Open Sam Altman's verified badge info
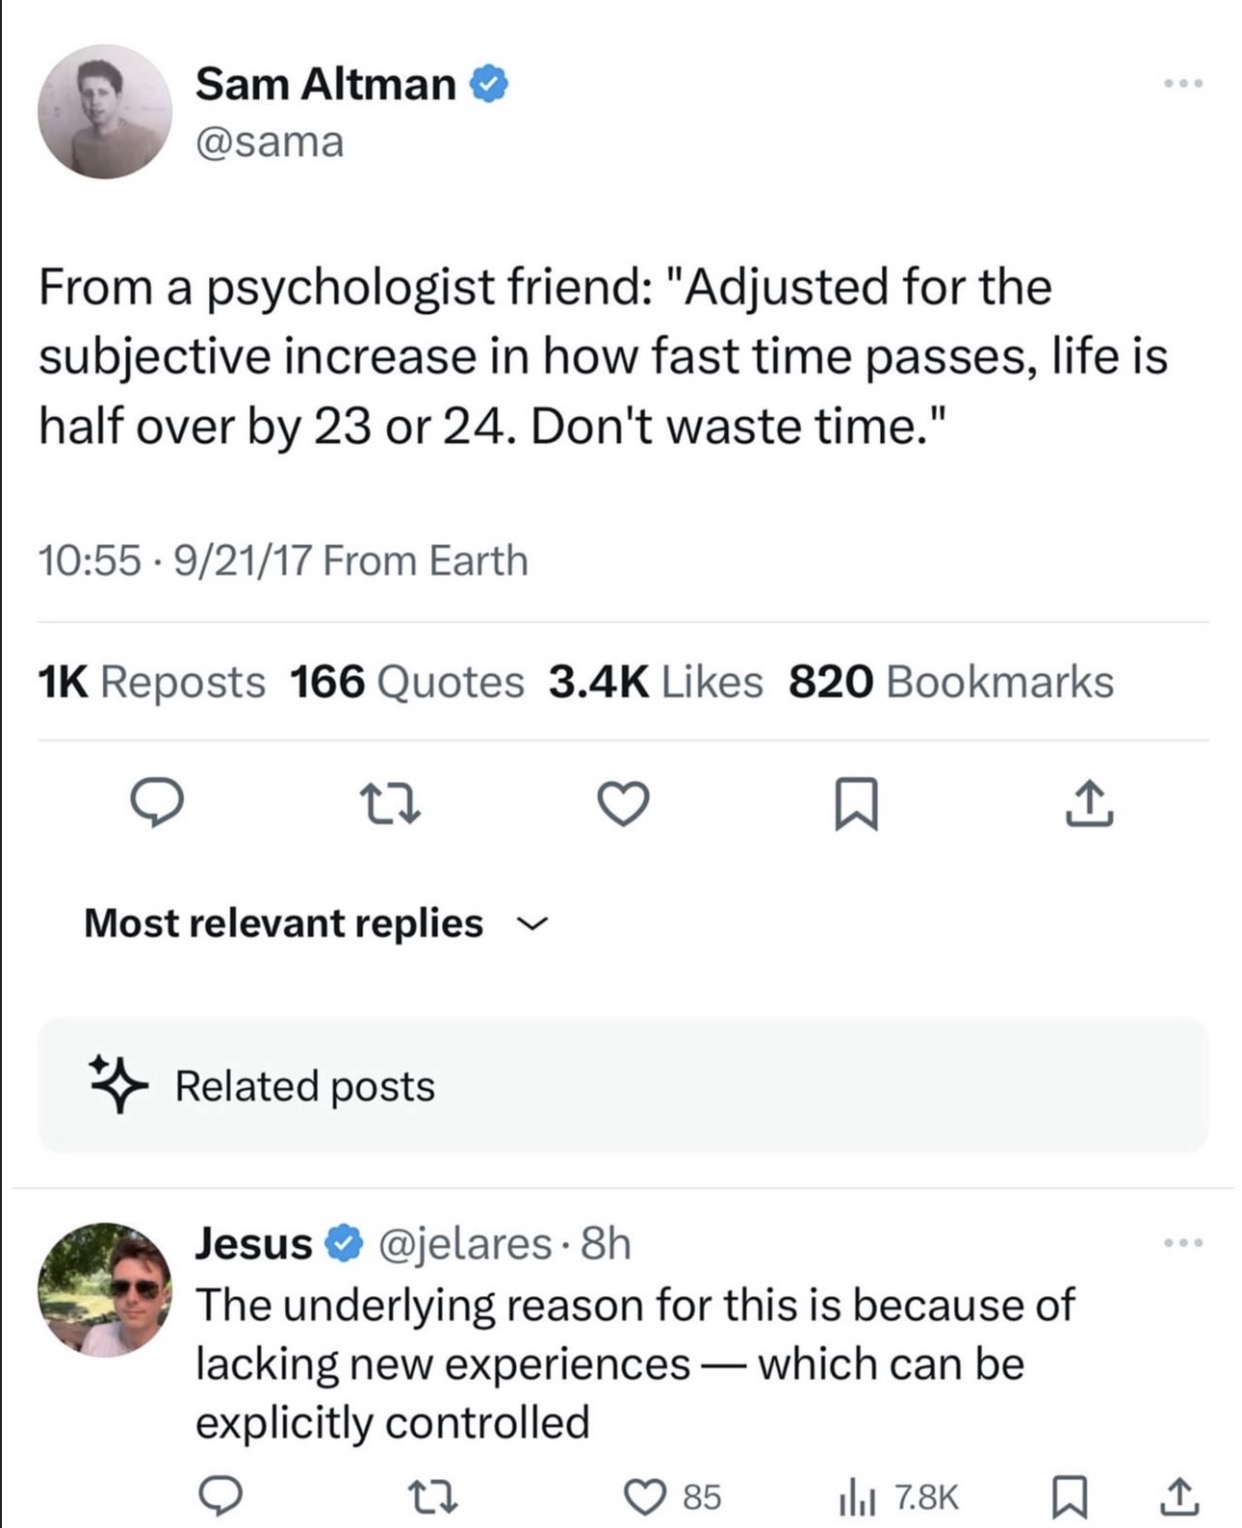The width and height of the screenshot is (1242, 1528). pos(489,84)
